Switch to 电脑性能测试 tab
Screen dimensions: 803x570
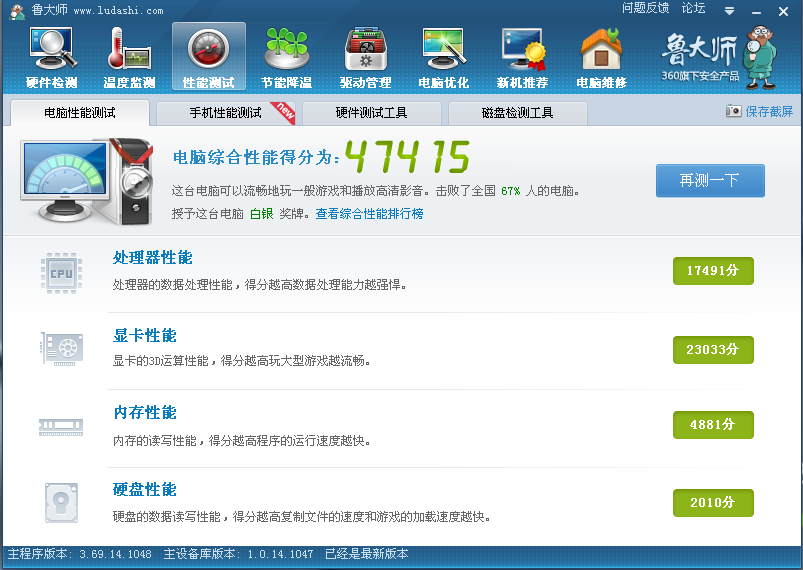point(80,113)
